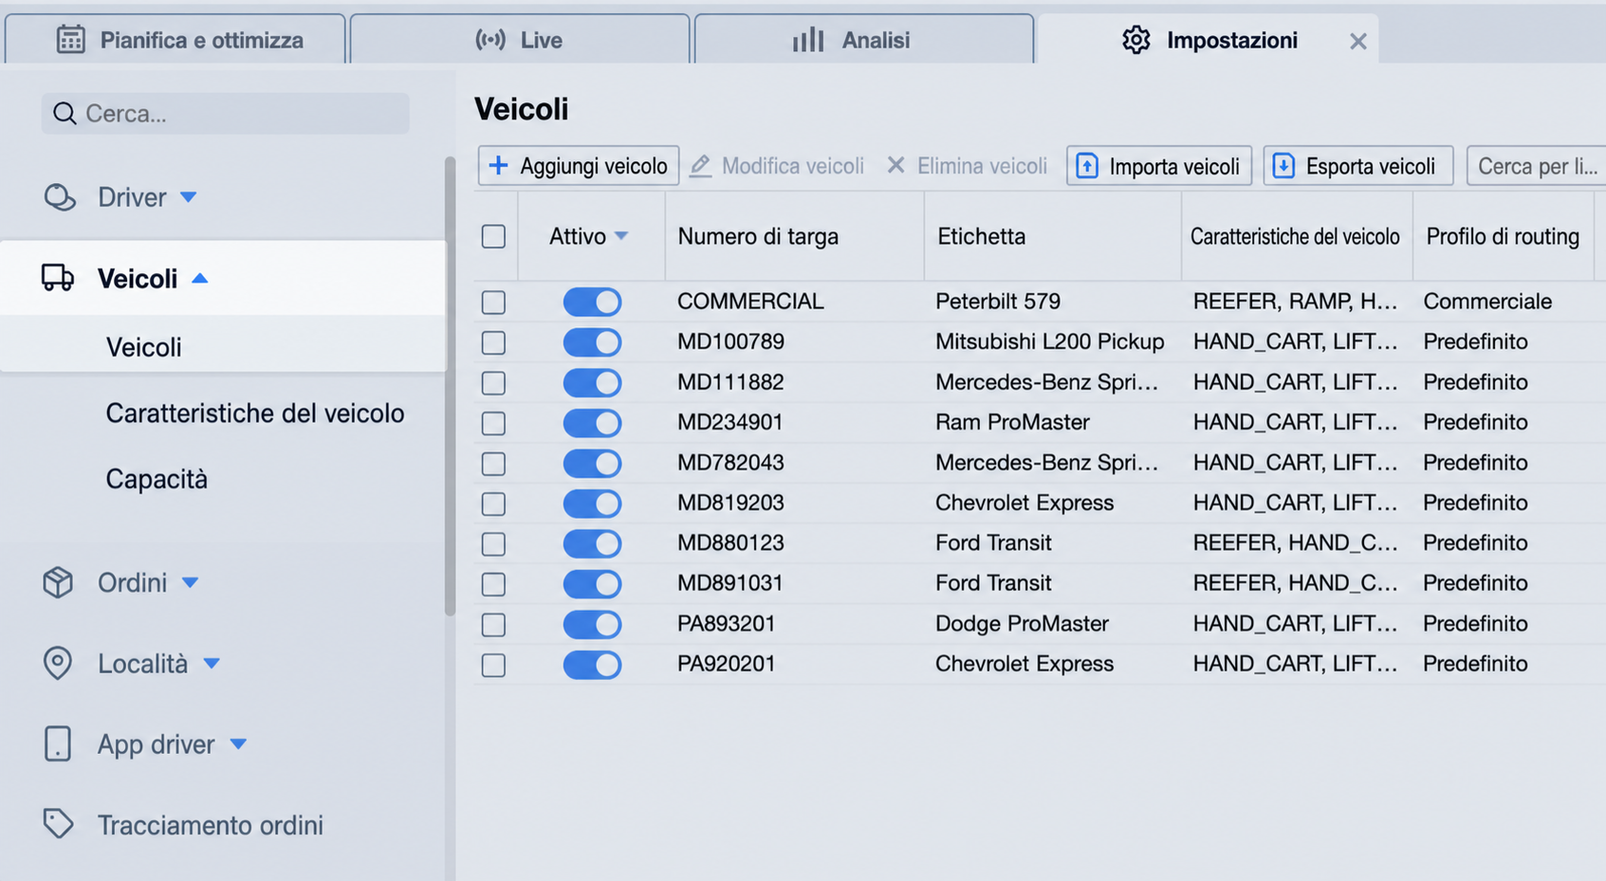Click the Profilo di routing column header

click(1503, 237)
